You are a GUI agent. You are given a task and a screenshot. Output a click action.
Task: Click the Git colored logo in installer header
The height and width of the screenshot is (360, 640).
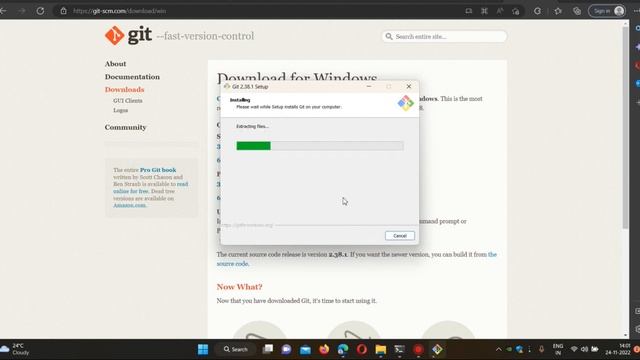[x=405, y=103]
